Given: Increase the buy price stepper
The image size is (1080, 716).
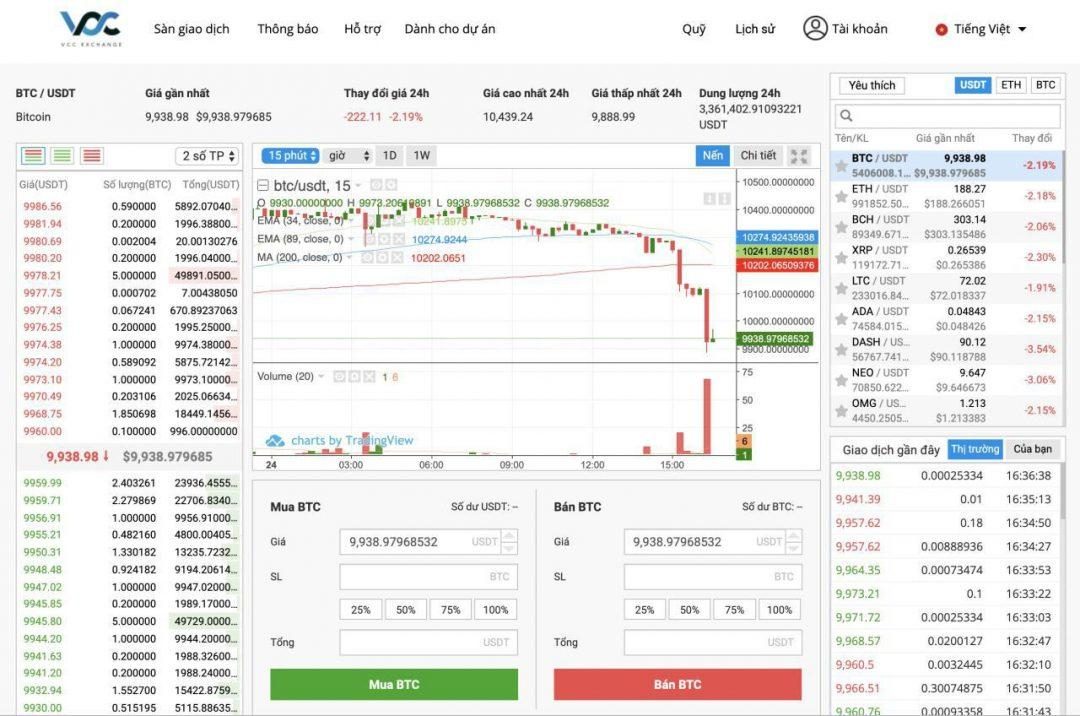Looking at the screenshot, I should click(509, 536).
